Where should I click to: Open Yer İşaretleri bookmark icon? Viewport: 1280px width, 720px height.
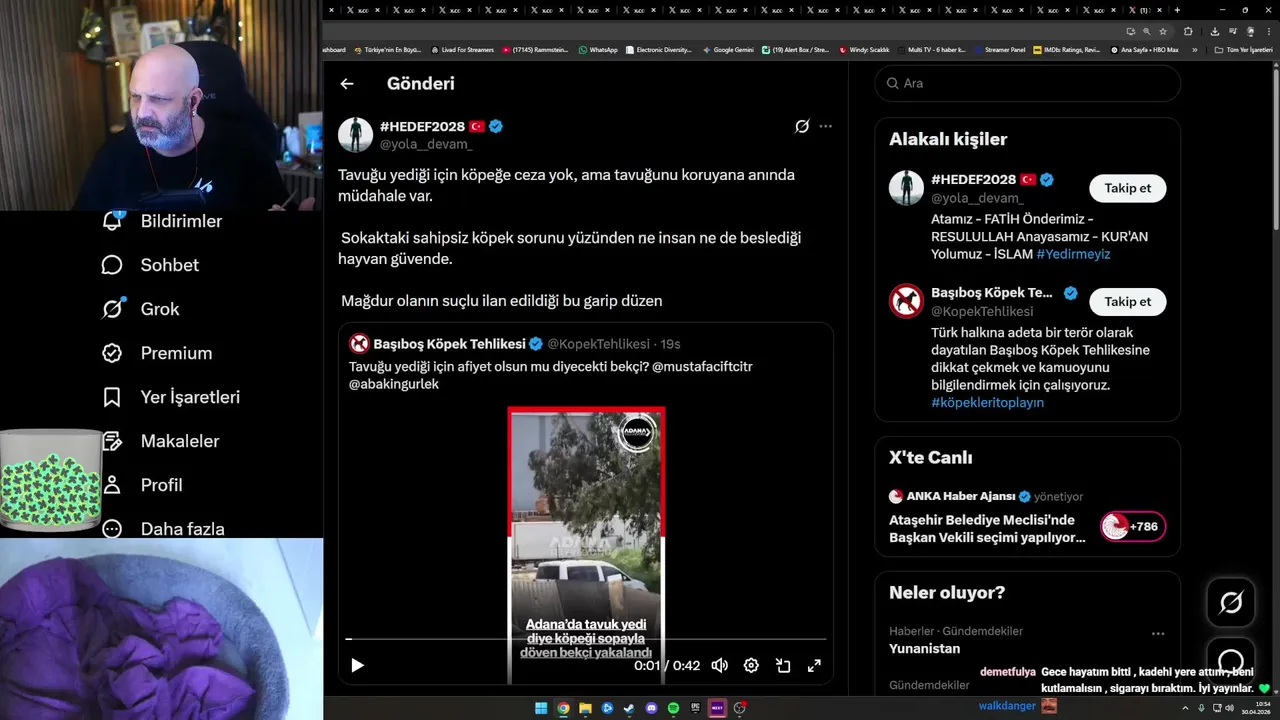(x=112, y=397)
